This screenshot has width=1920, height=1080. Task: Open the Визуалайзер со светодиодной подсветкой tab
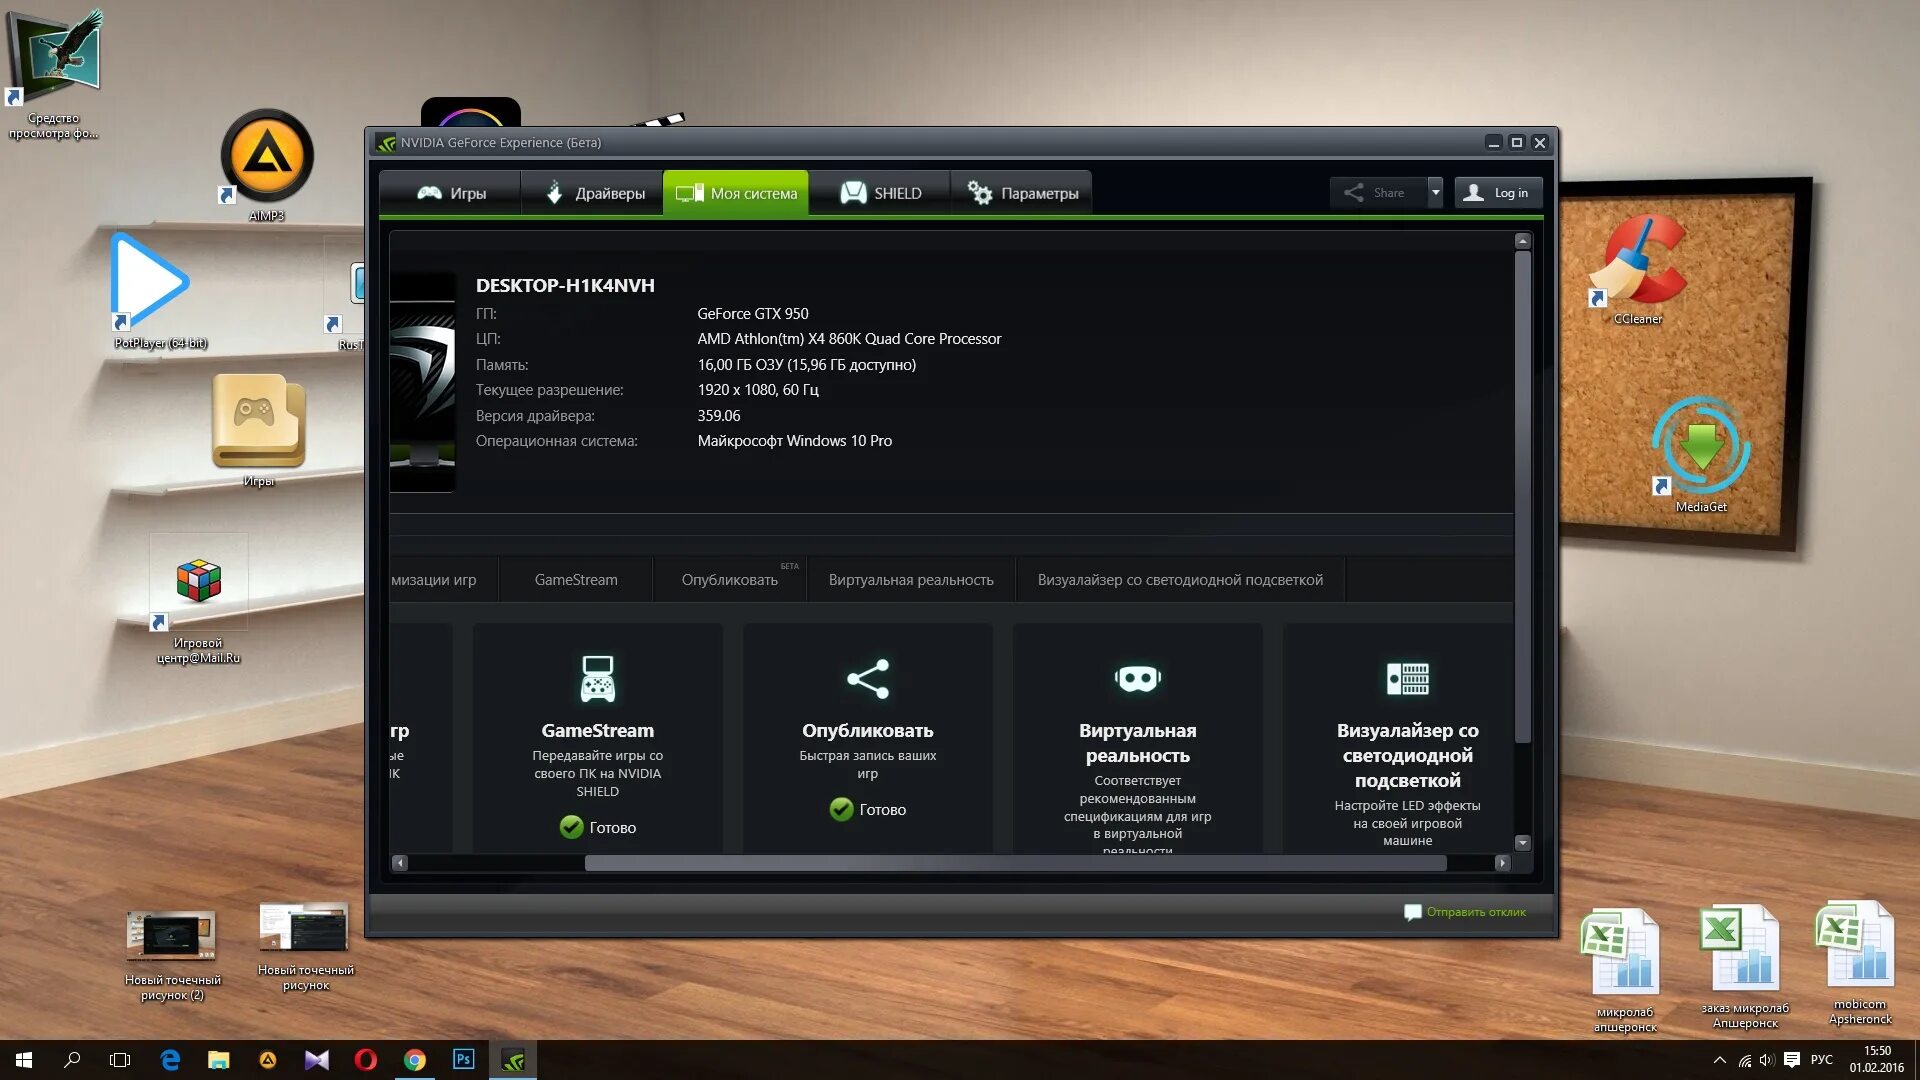tap(1180, 579)
